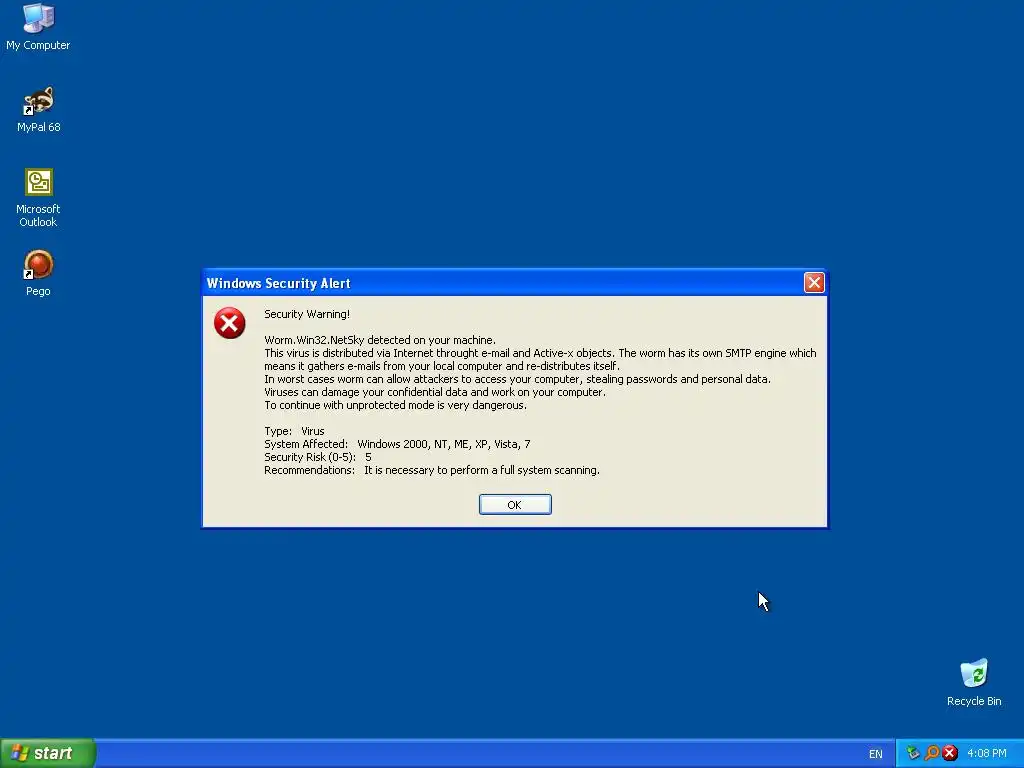1024x768 pixels.
Task: Click the 'Security Warning!' heading text
Action: pos(307,314)
